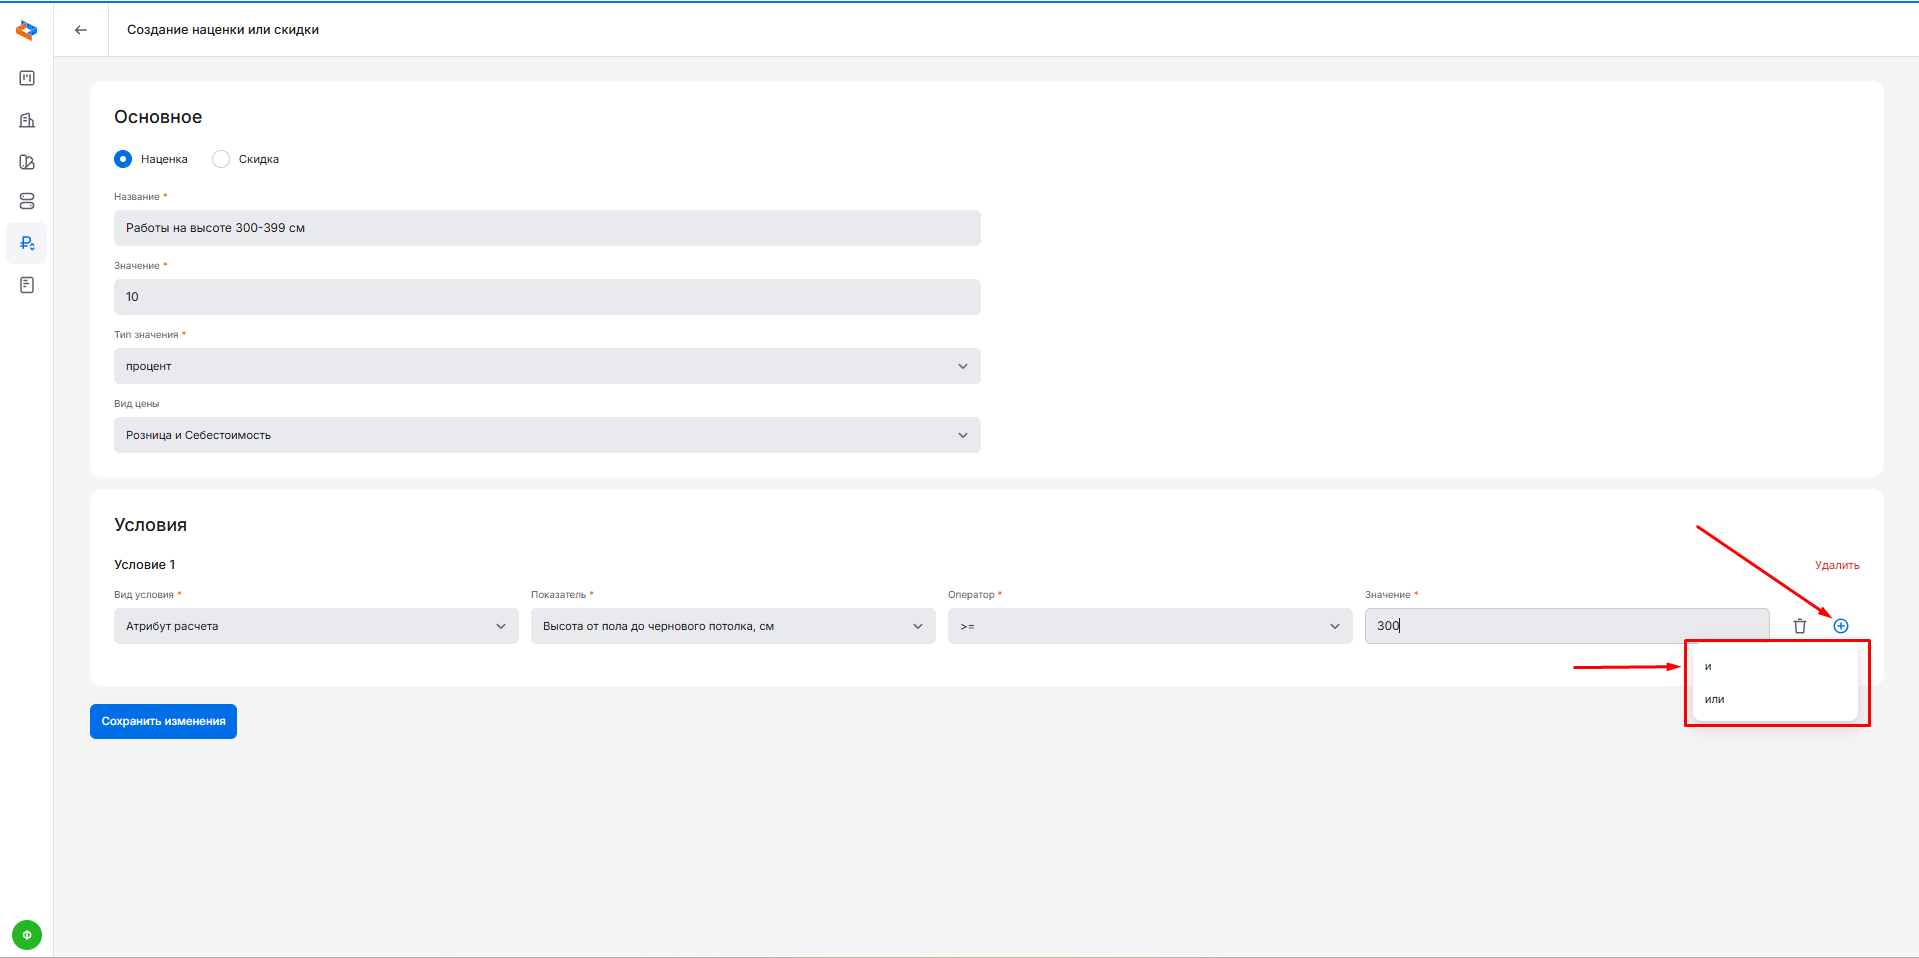Open the Оператор dropdown
The height and width of the screenshot is (958, 1919).
[1149, 626]
